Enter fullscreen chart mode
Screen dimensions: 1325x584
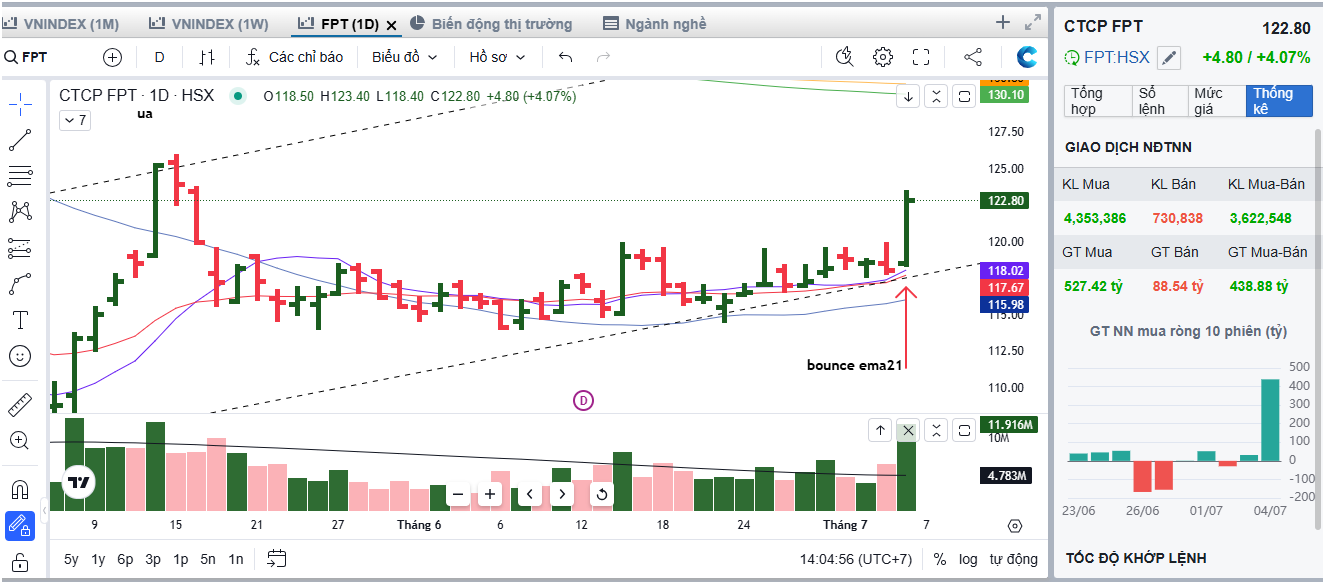click(x=921, y=57)
